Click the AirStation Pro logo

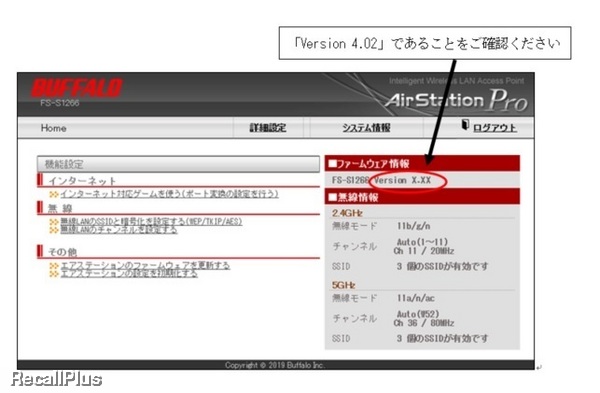click(x=456, y=100)
